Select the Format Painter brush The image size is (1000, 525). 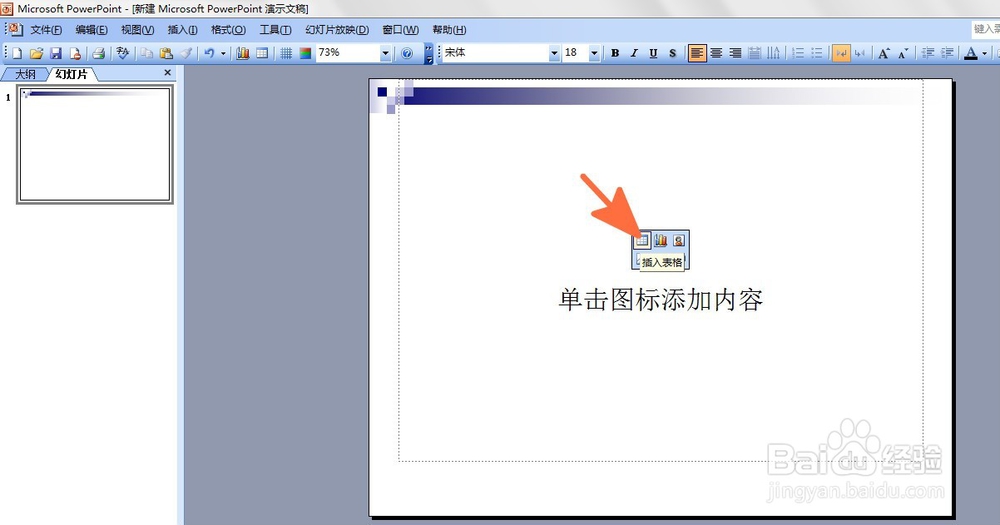186,53
